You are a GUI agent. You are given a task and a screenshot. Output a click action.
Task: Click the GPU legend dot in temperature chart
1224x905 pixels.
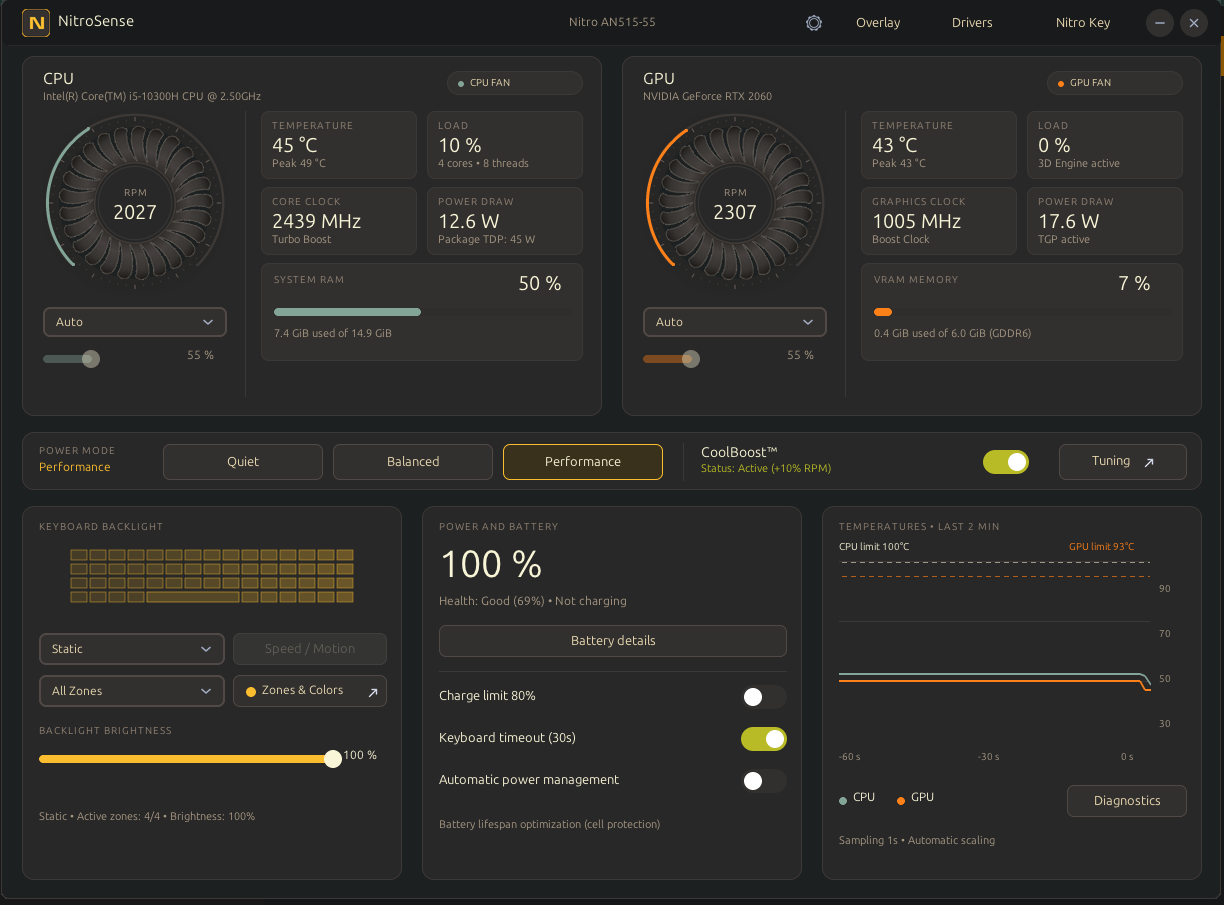pyautogui.click(x=901, y=800)
